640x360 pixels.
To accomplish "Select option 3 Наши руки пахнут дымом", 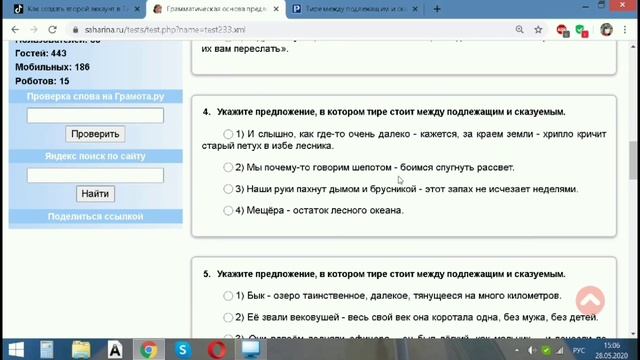I will click(x=228, y=189).
